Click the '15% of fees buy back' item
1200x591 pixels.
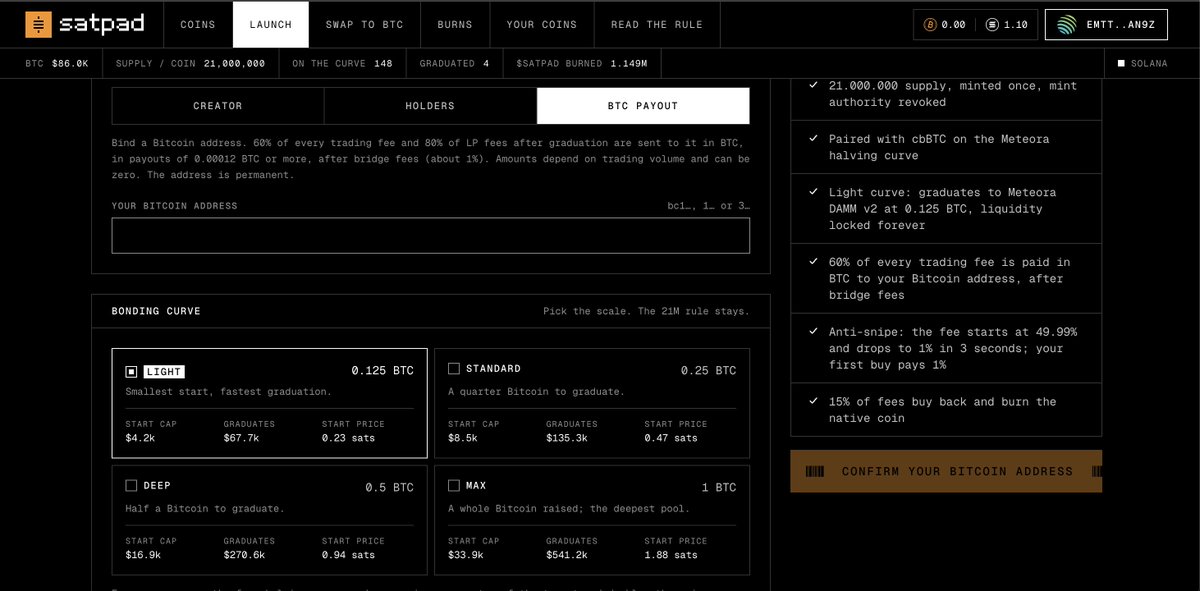pos(946,409)
